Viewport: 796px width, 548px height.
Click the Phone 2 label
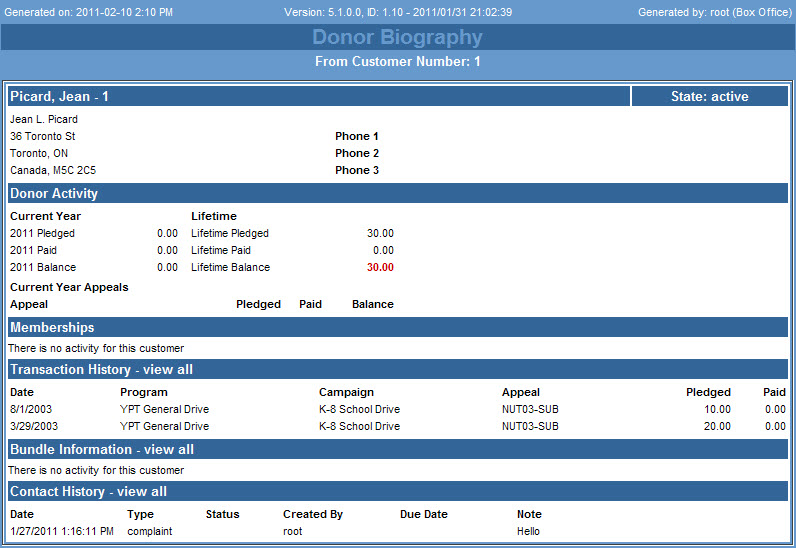click(x=357, y=153)
